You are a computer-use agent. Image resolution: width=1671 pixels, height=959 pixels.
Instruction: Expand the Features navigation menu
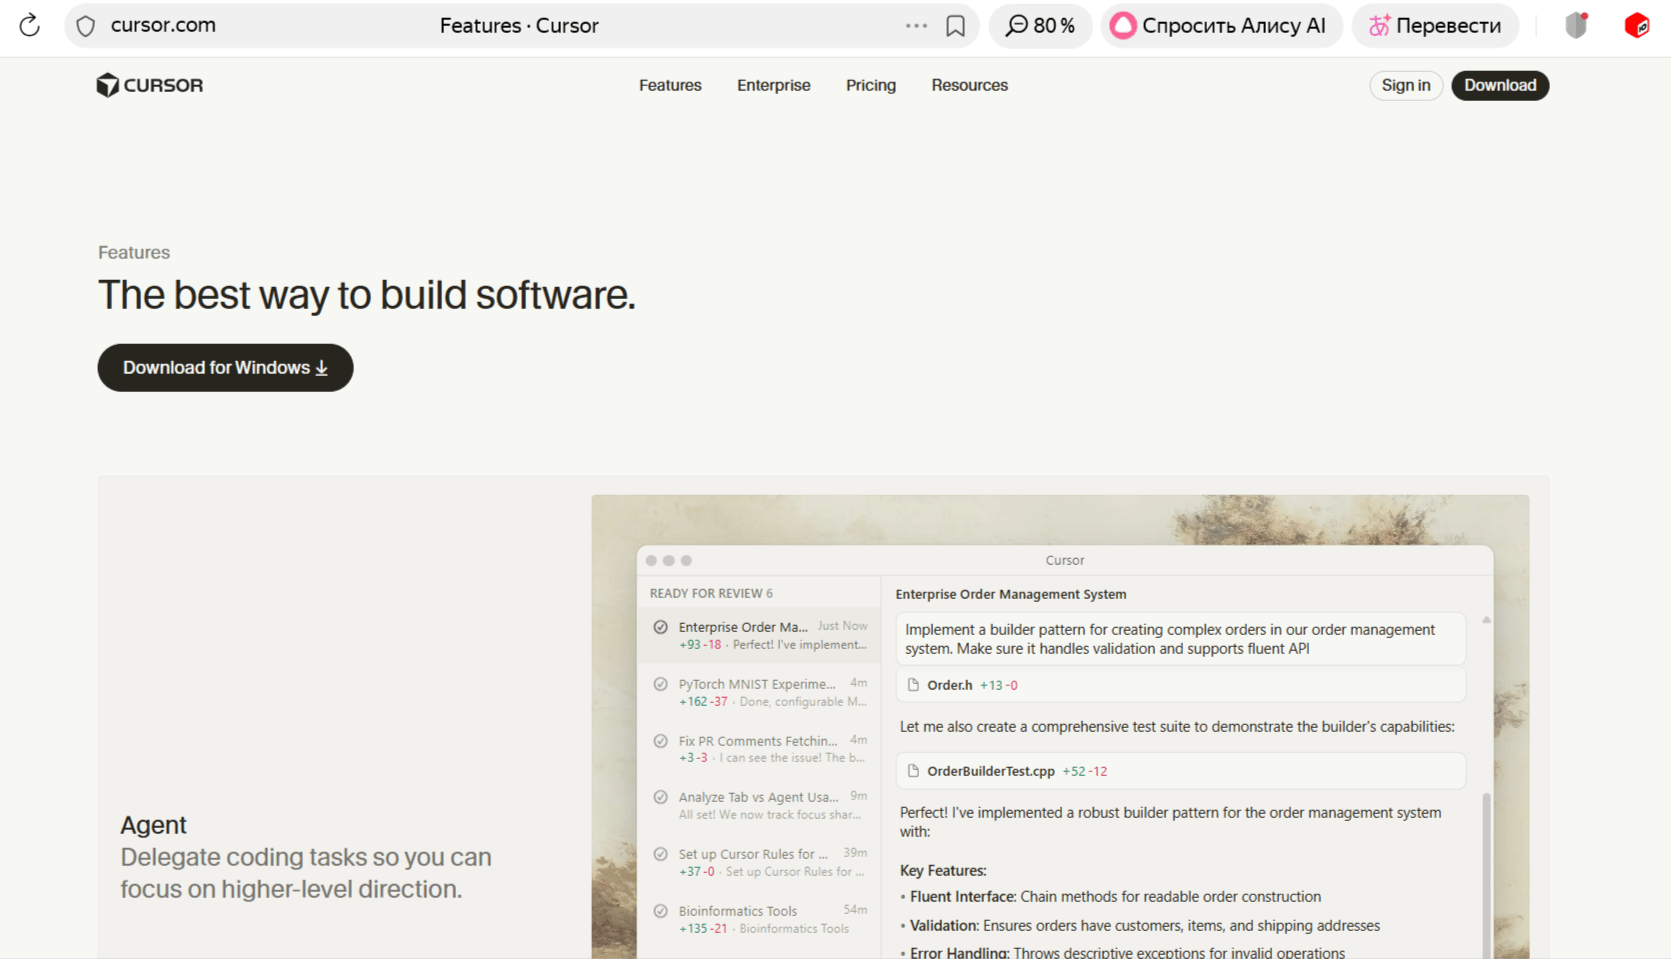(670, 85)
